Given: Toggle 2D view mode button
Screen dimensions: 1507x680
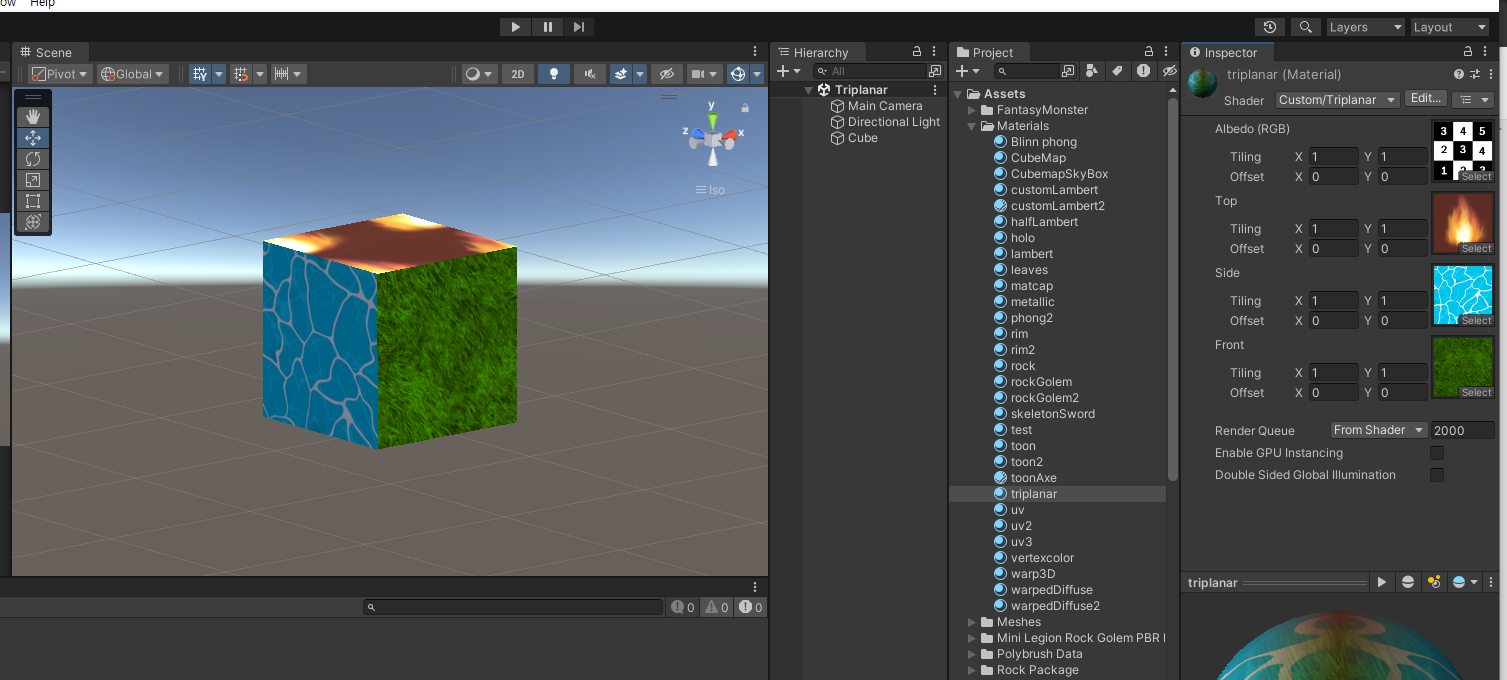Looking at the screenshot, I should coord(518,74).
